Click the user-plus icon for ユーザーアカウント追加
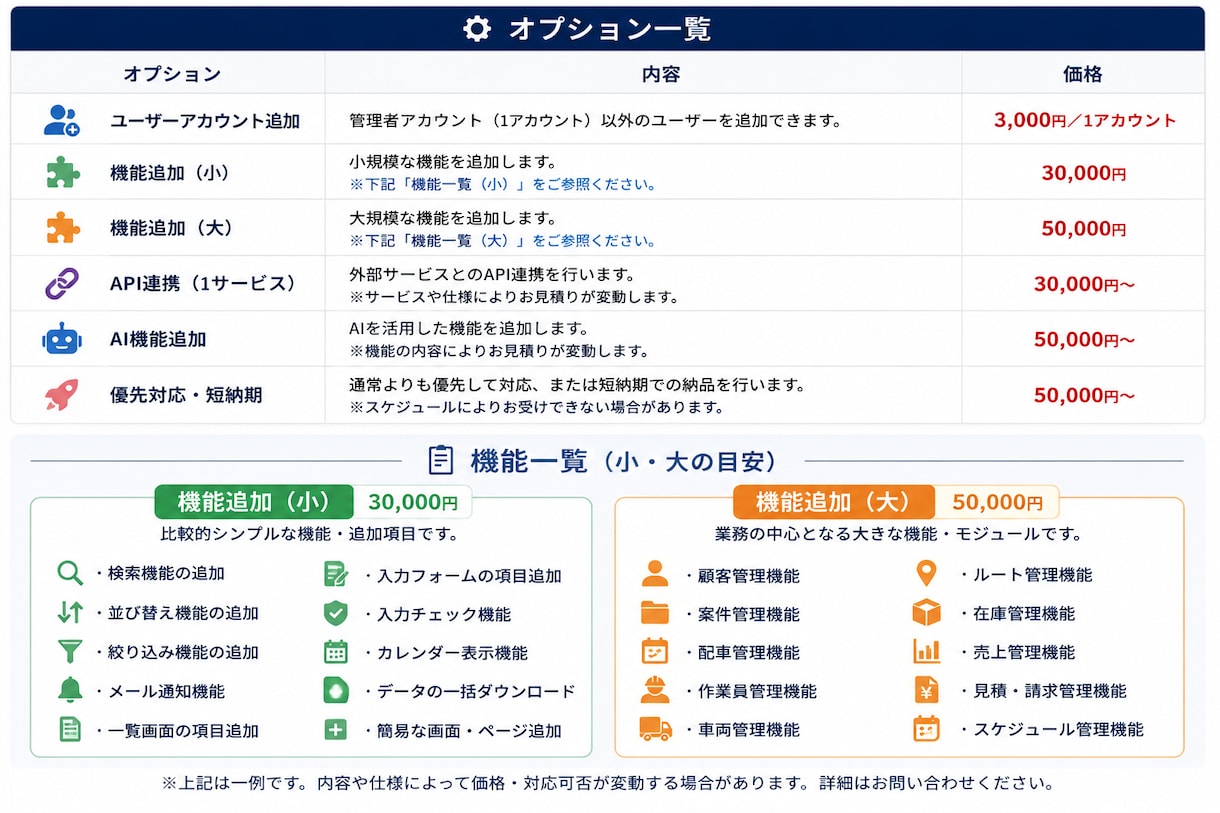1220x813 pixels. [62, 120]
